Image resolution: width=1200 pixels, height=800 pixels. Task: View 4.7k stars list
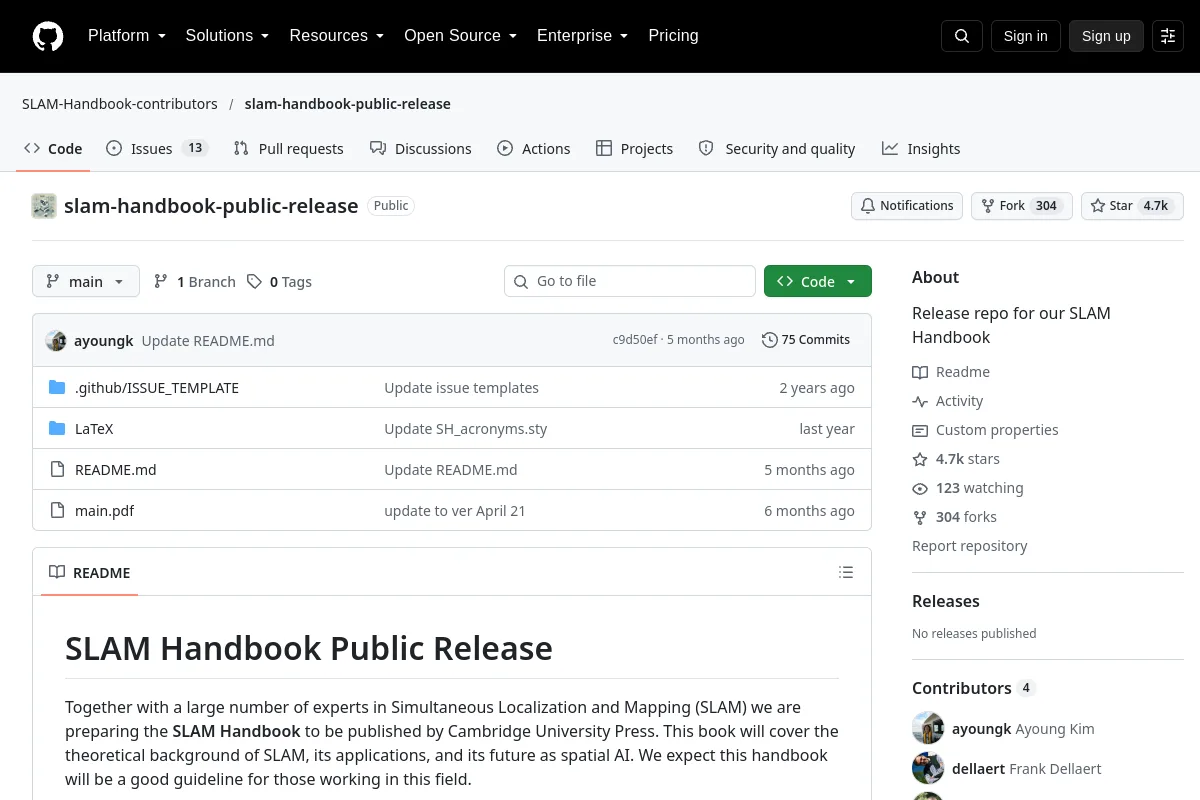click(x=956, y=459)
